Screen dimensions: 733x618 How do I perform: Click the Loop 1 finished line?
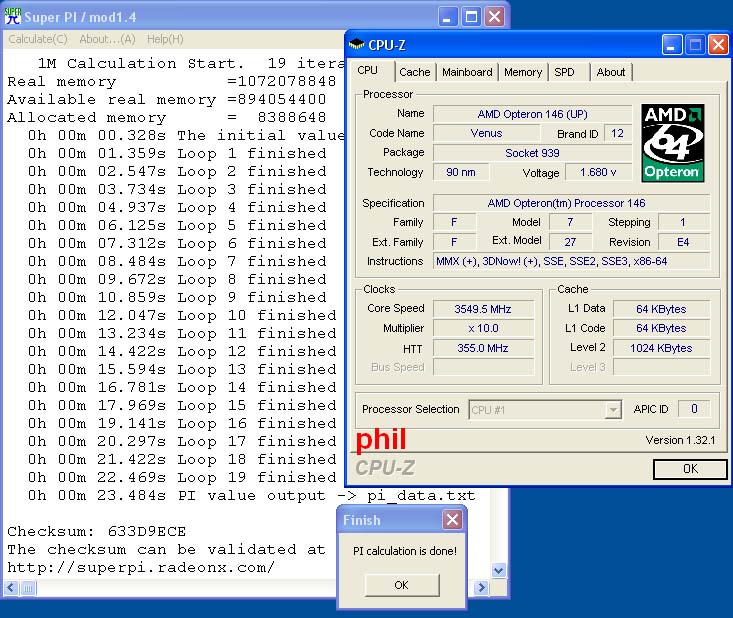177,153
